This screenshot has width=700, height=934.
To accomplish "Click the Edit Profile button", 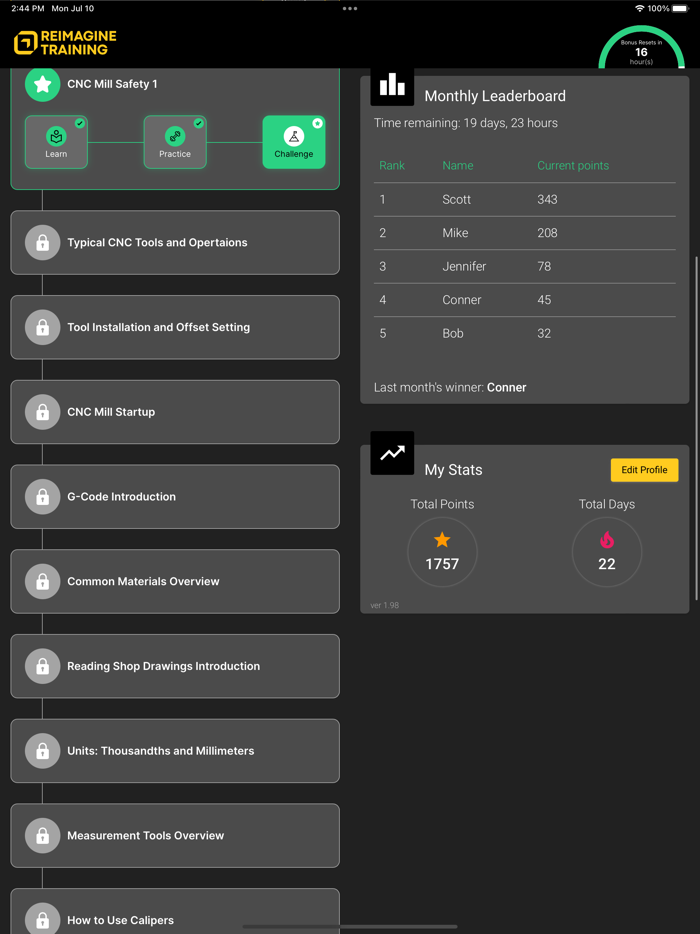I will pos(645,470).
